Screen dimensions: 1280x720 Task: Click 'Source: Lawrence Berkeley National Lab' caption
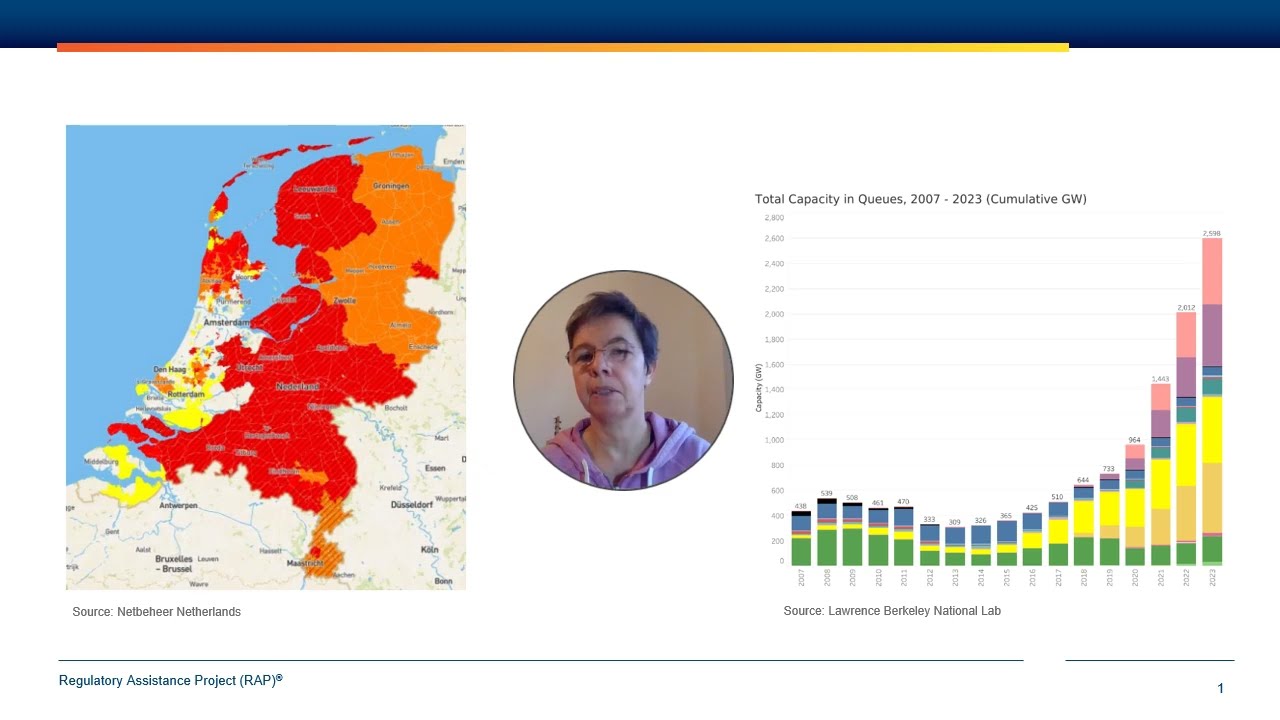(892, 611)
